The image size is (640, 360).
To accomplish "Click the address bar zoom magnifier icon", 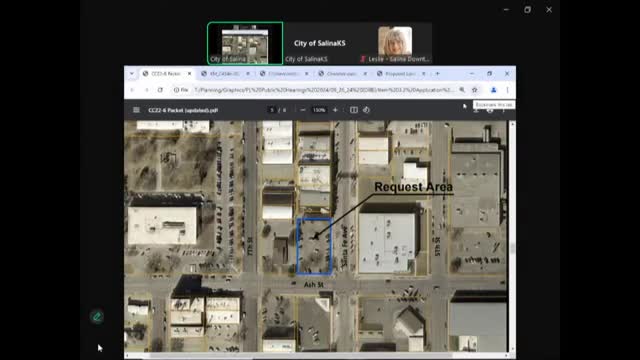I will pos(462,90).
